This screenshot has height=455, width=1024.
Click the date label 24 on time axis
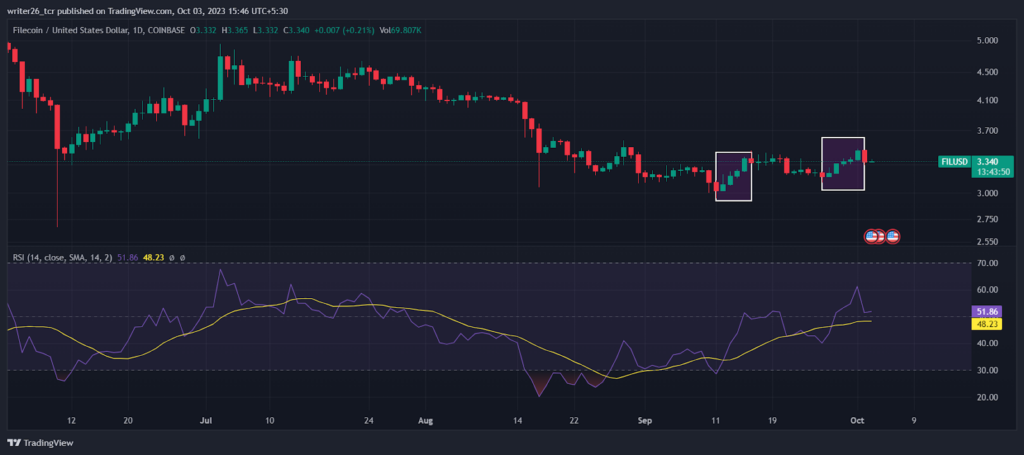point(369,420)
